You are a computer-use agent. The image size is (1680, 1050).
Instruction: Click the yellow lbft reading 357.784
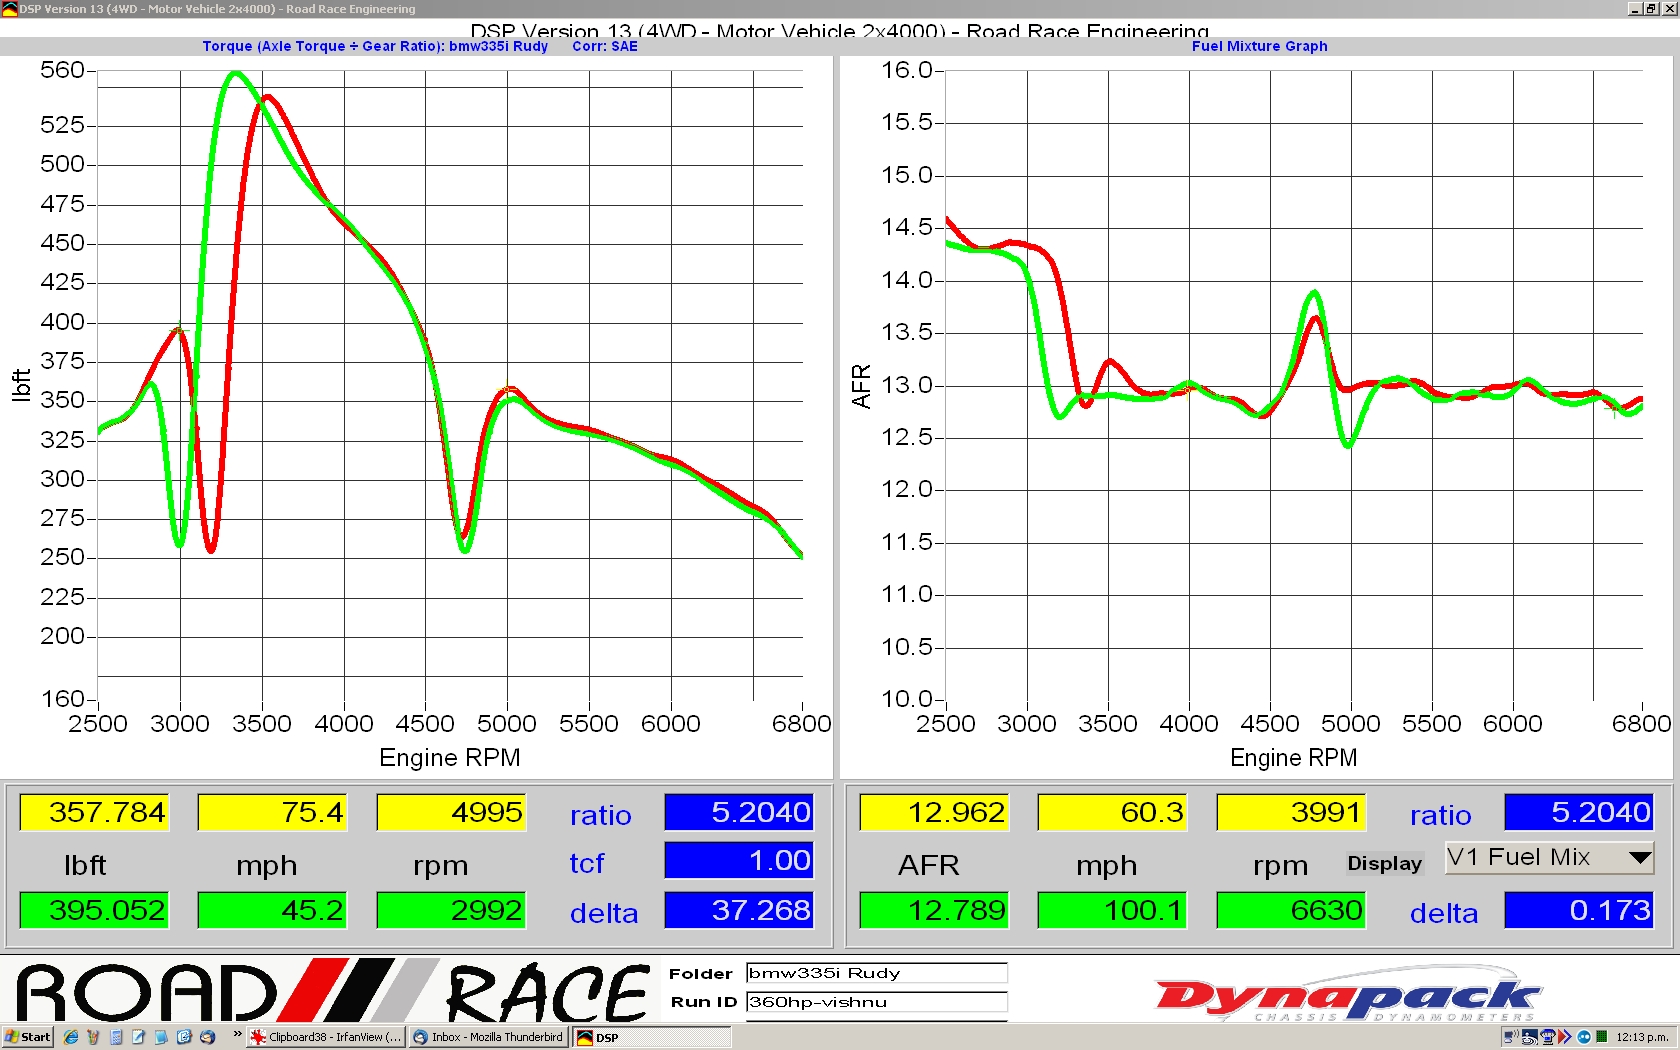[x=94, y=812]
